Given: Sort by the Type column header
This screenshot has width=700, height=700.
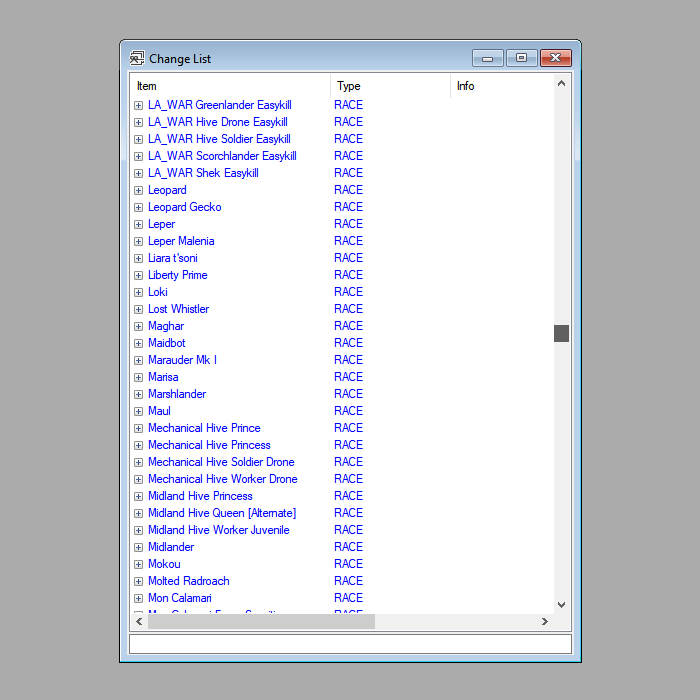Looking at the screenshot, I should [390, 86].
